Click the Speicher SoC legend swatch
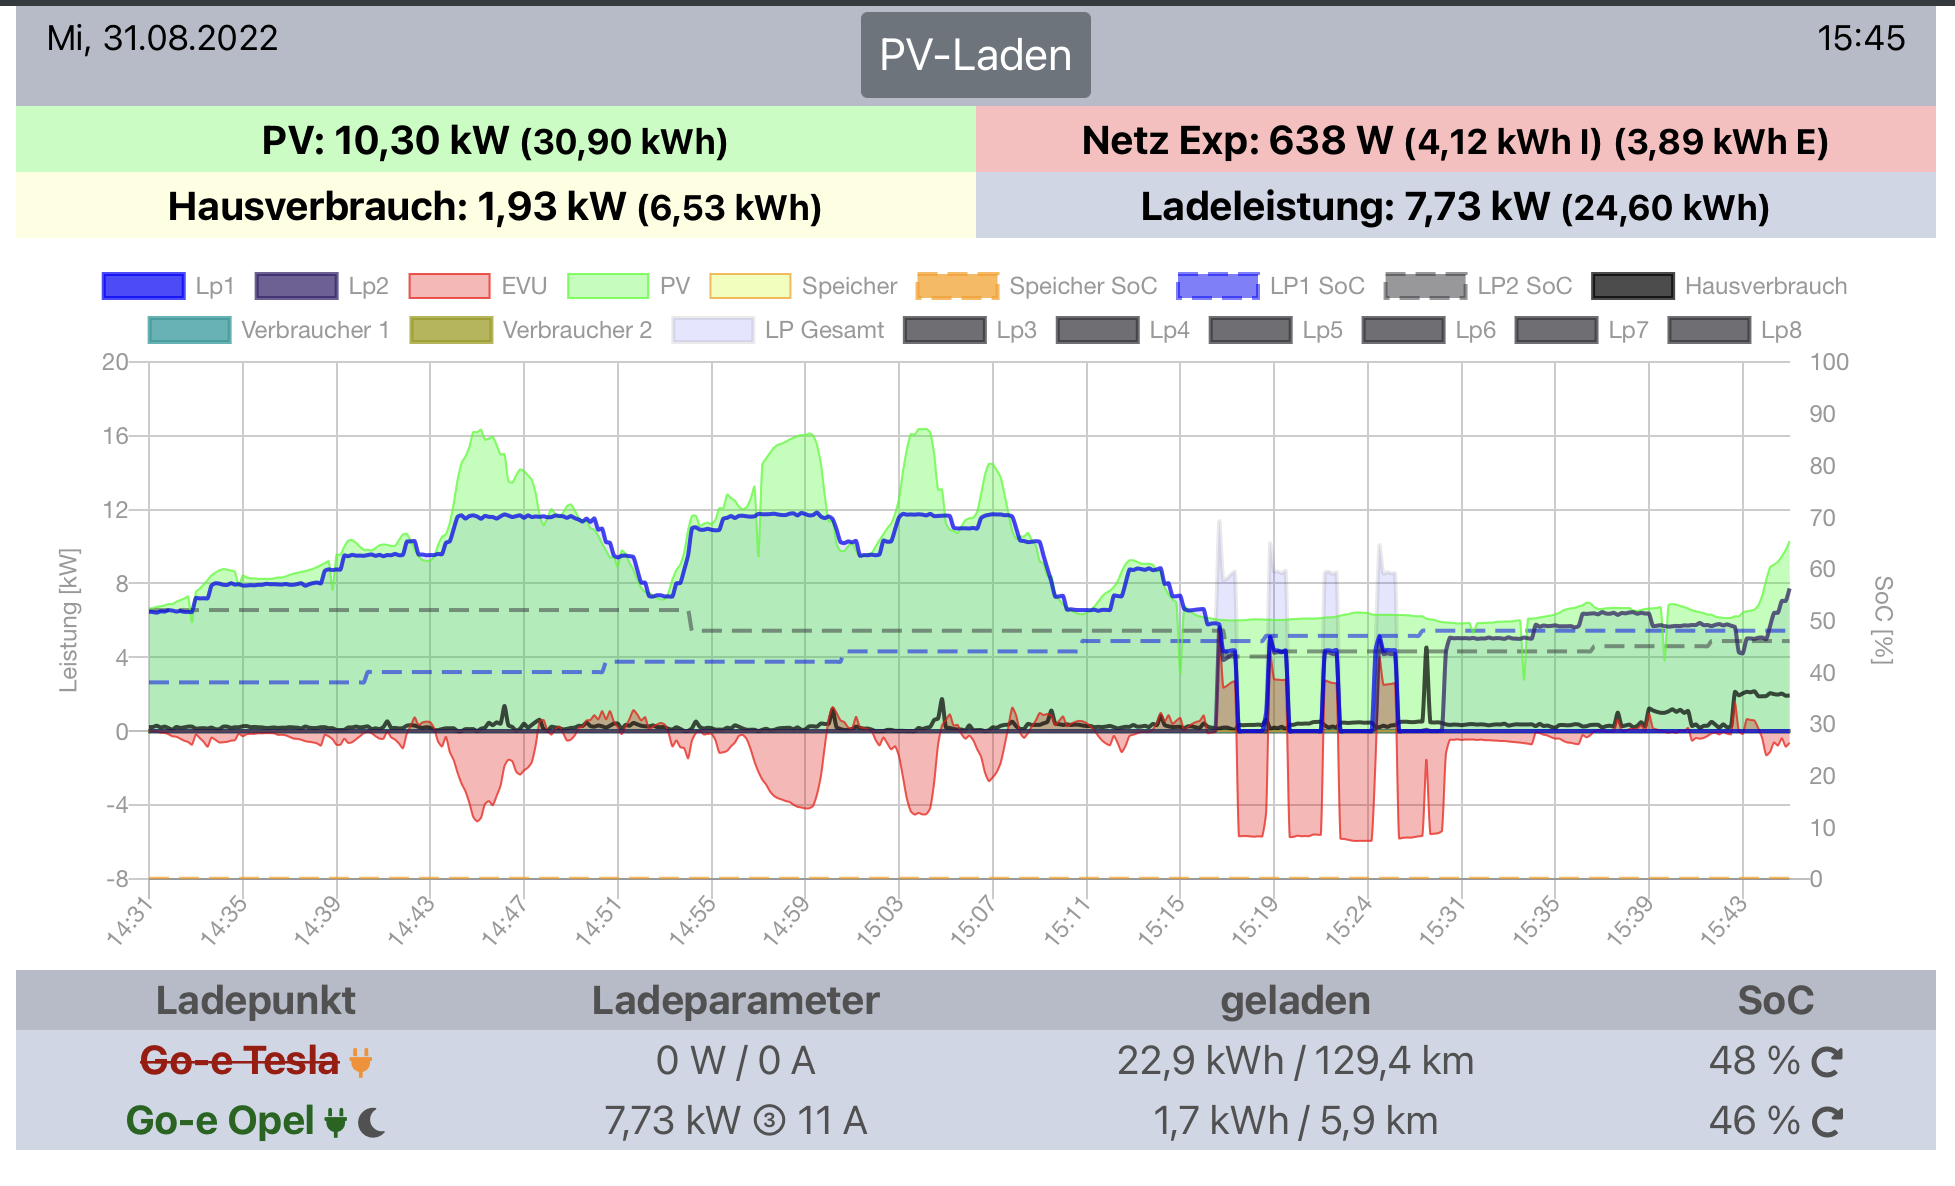This screenshot has width=1955, height=1186. click(x=957, y=286)
